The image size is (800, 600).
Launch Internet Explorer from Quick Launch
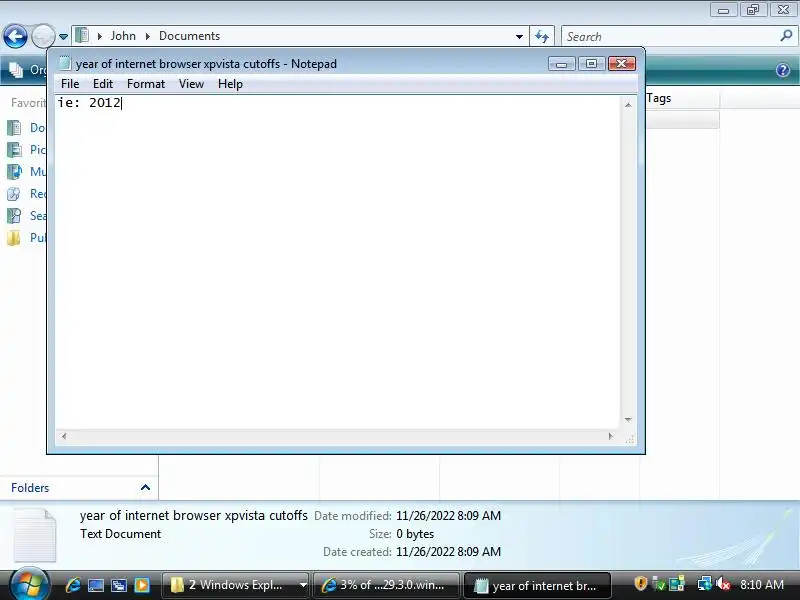coord(72,585)
